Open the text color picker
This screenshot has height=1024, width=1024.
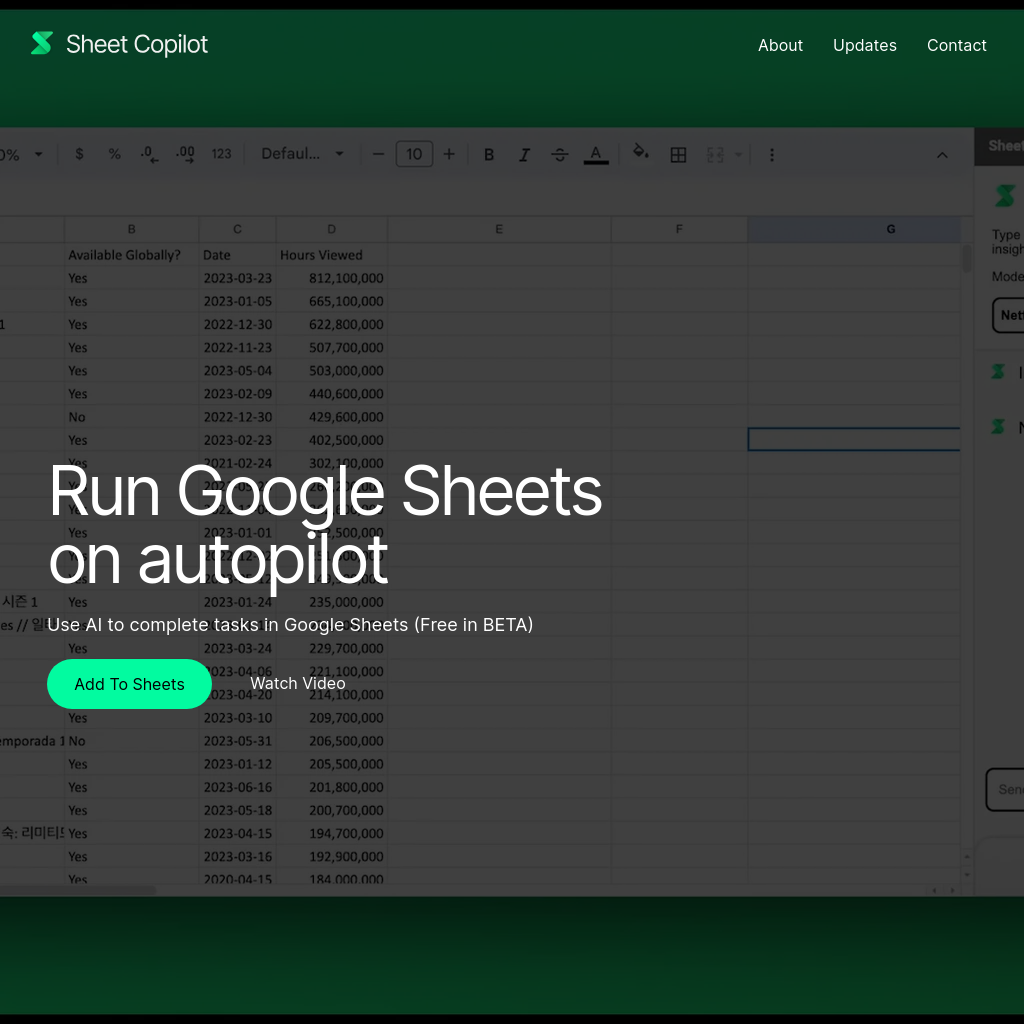[x=596, y=154]
